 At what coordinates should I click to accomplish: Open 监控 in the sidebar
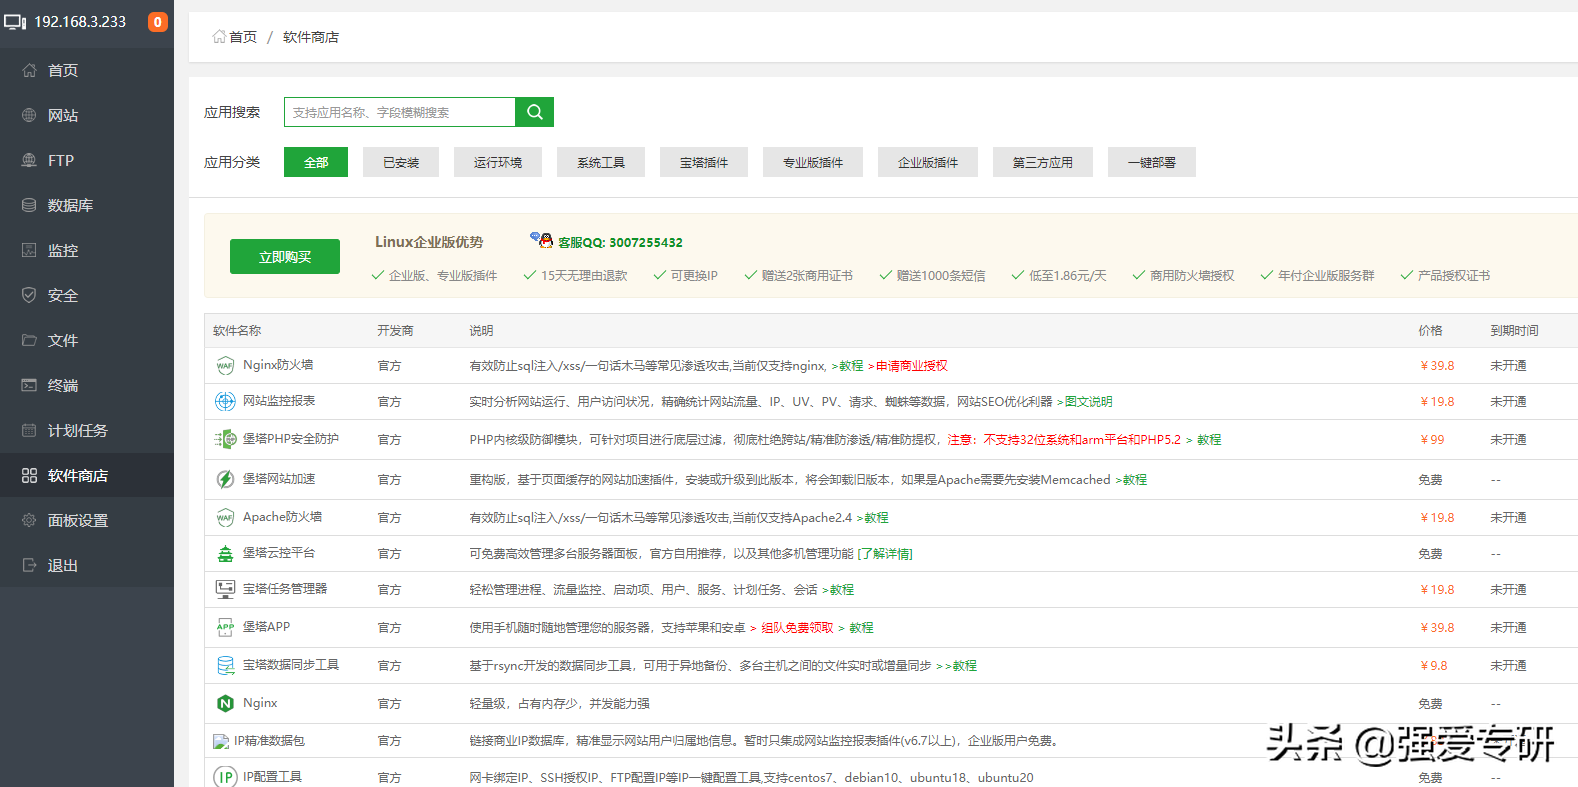87,250
